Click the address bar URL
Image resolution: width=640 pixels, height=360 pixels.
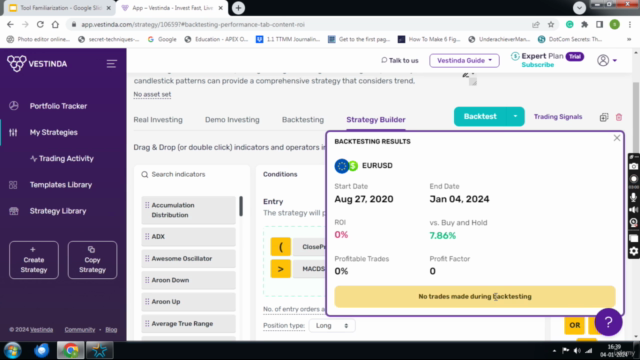click(193, 24)
